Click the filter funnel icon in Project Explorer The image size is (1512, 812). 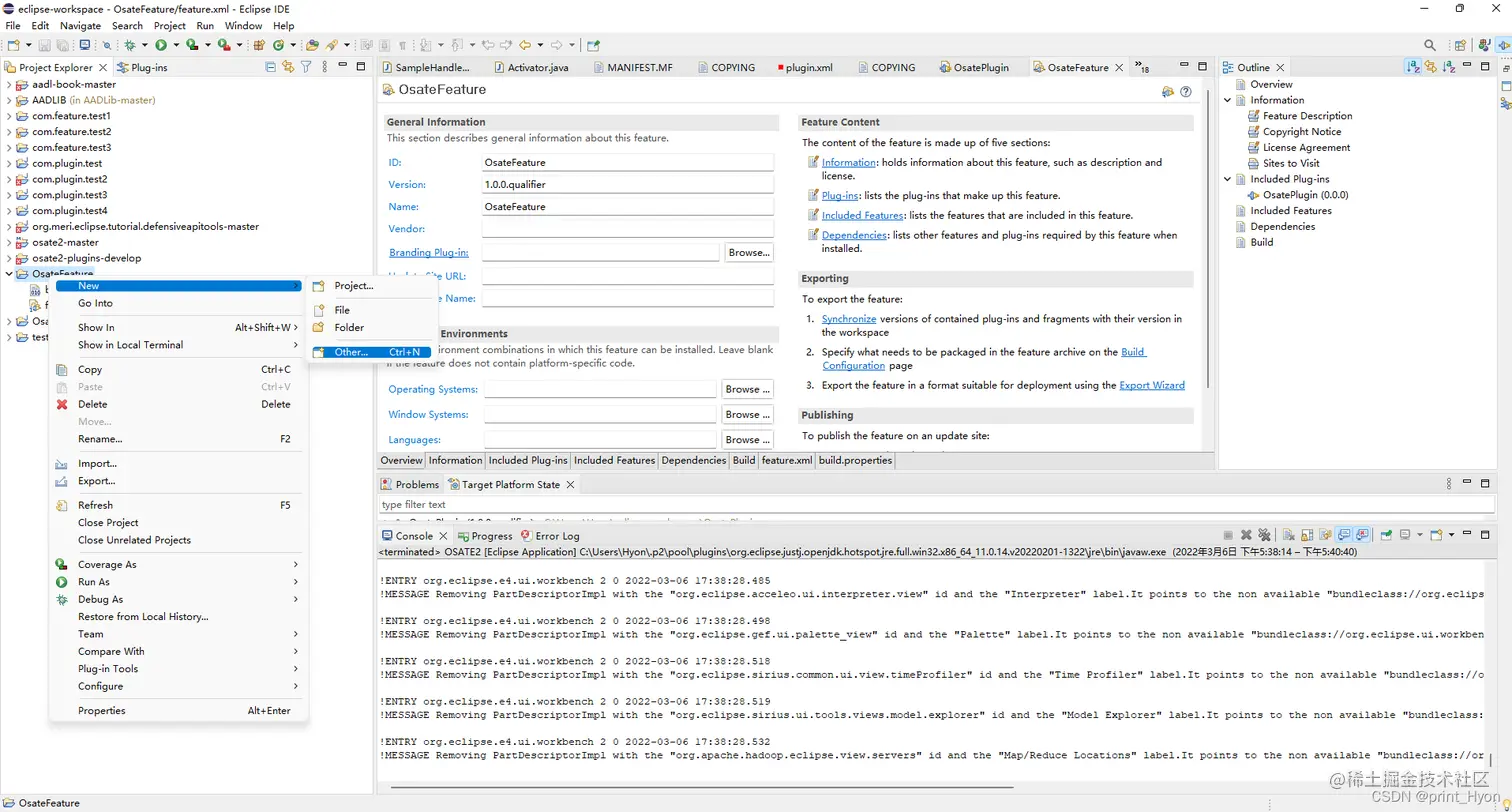(x=306, y=67)
